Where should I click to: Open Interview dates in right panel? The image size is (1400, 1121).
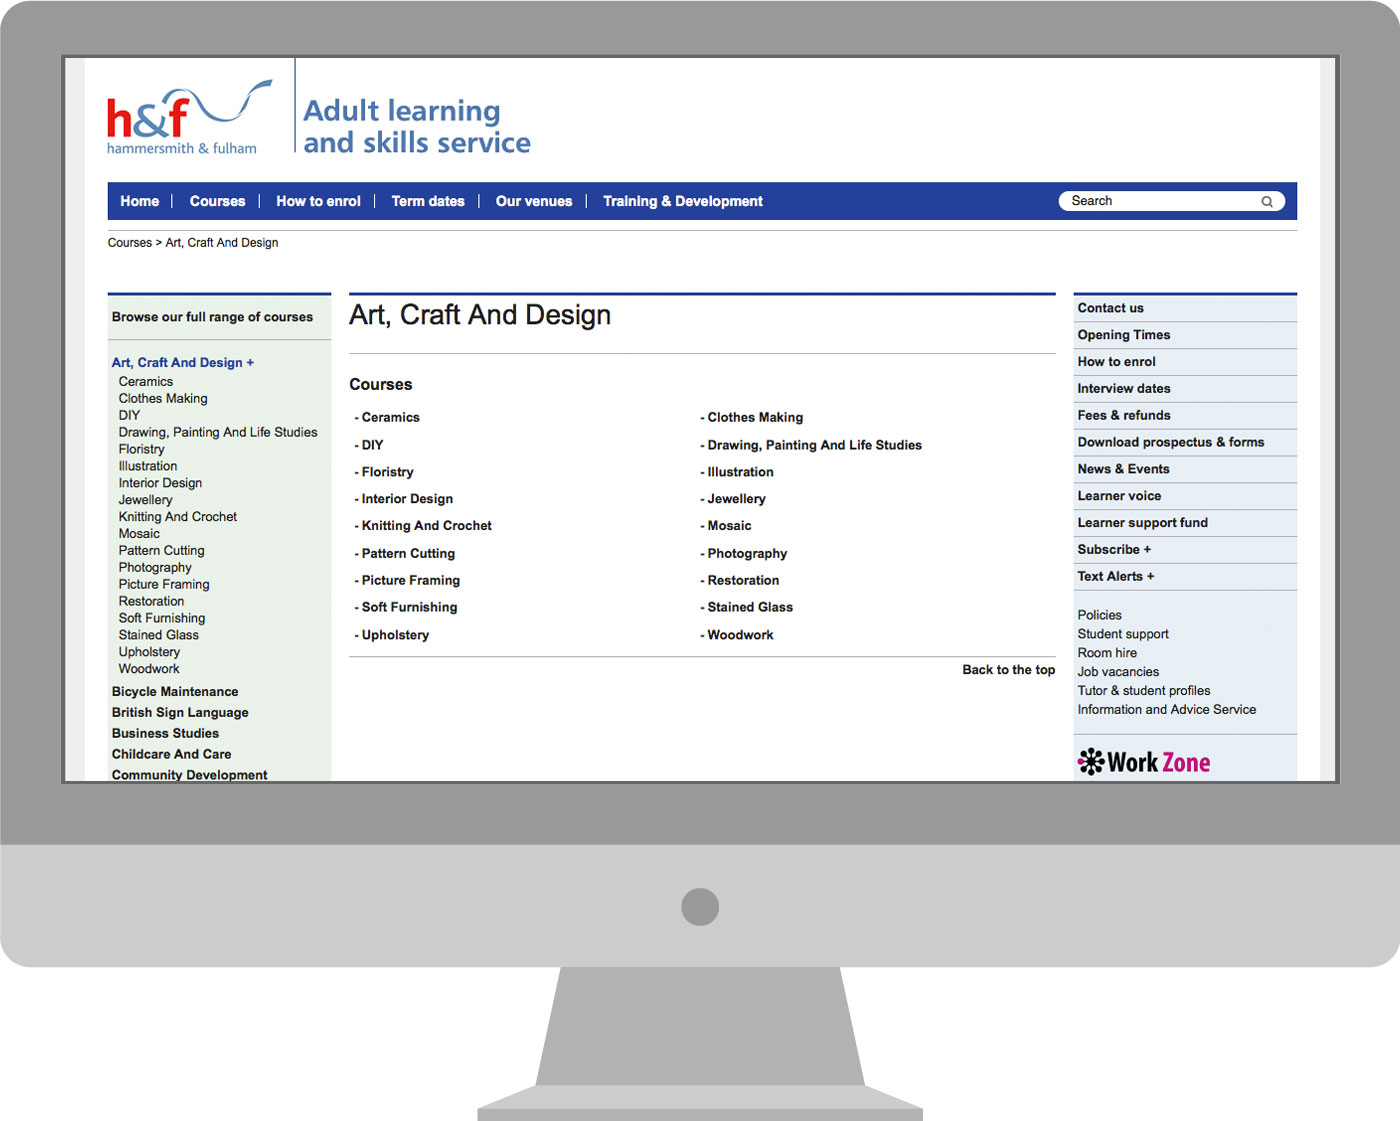pos(1124,388)
